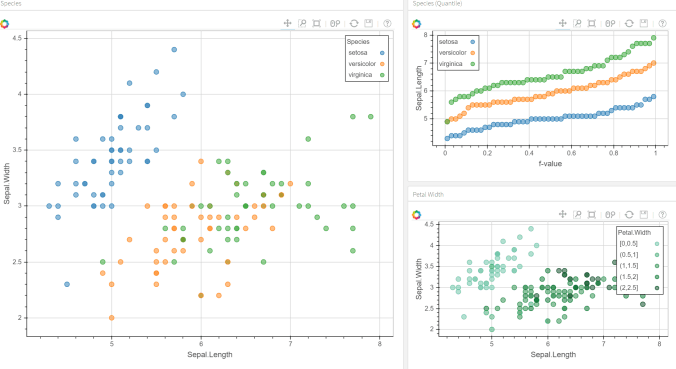
Task: Select Box Zoom tool above Species scatter plot
Action: (x=302, y=23)
